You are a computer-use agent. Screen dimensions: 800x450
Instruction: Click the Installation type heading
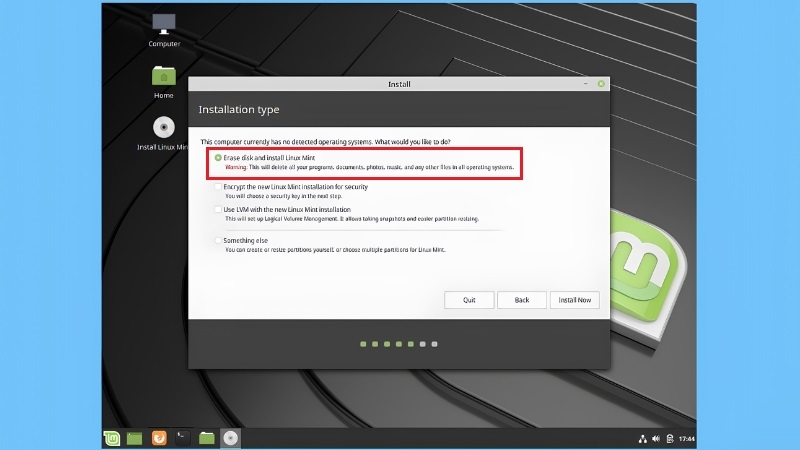coord(239,109)
